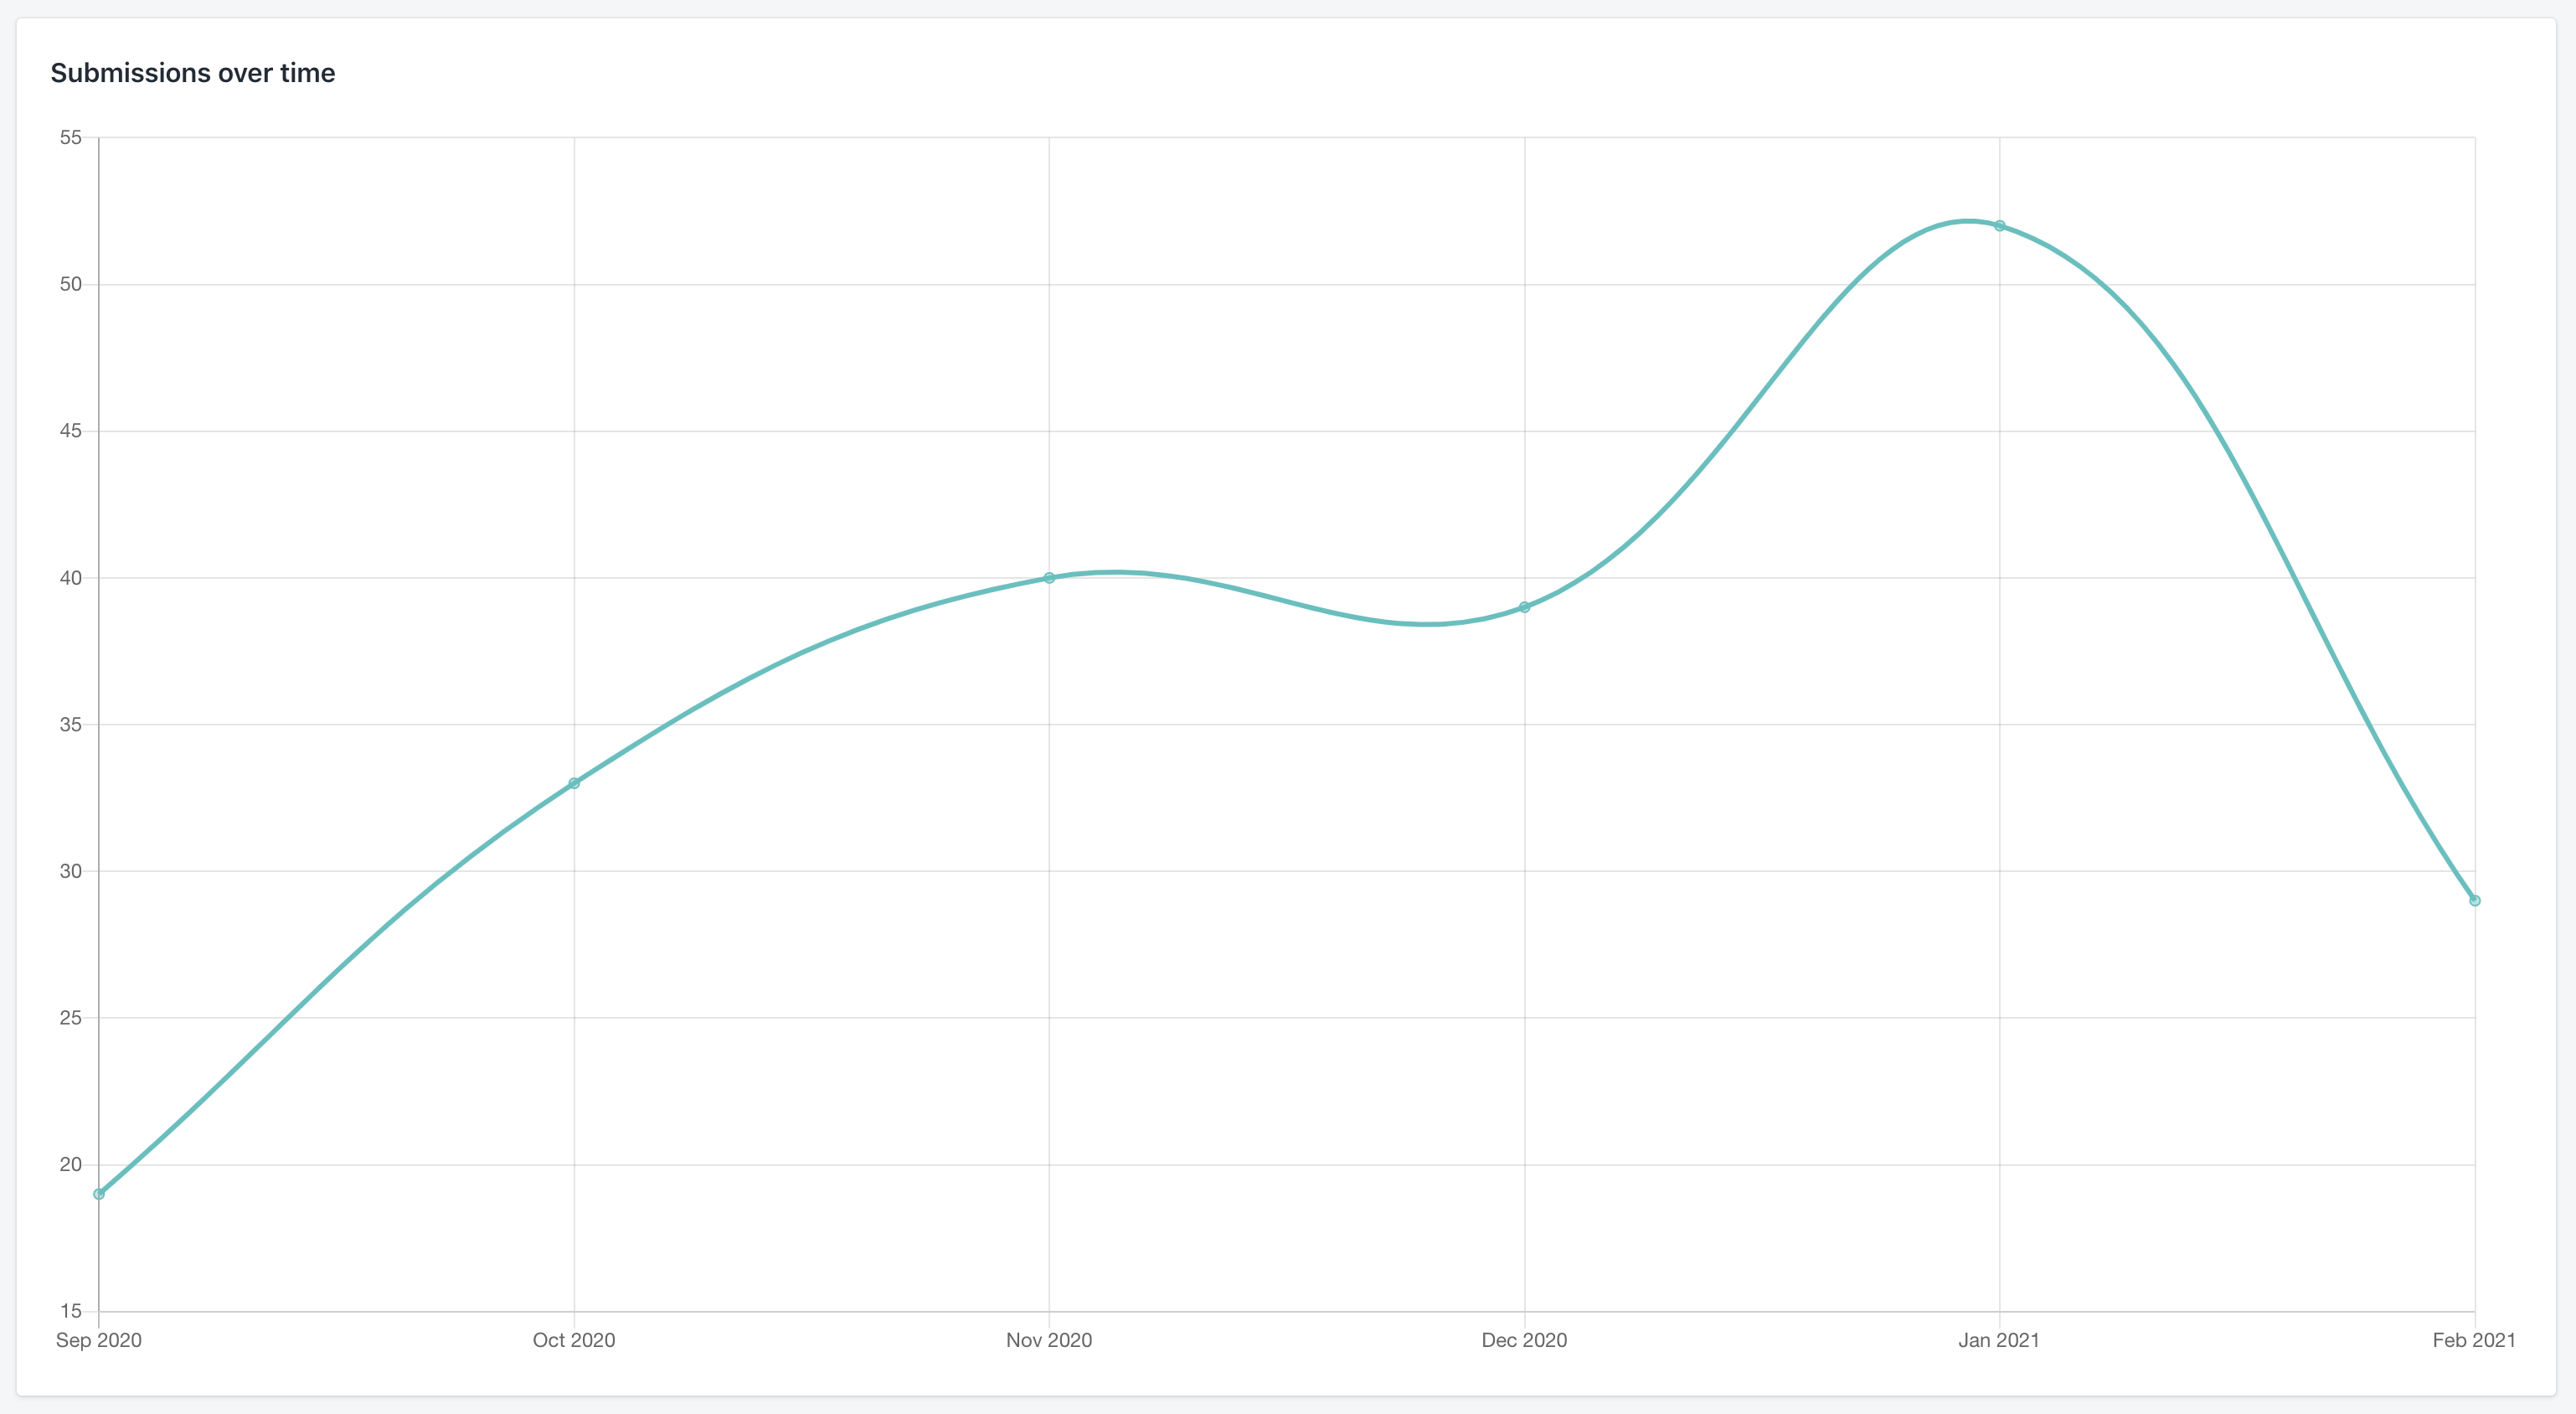Image resolution: width=2576 pixels, height=1414 pixels.
Task: Click the 15 y-axis tick label
Action: 70,1311
